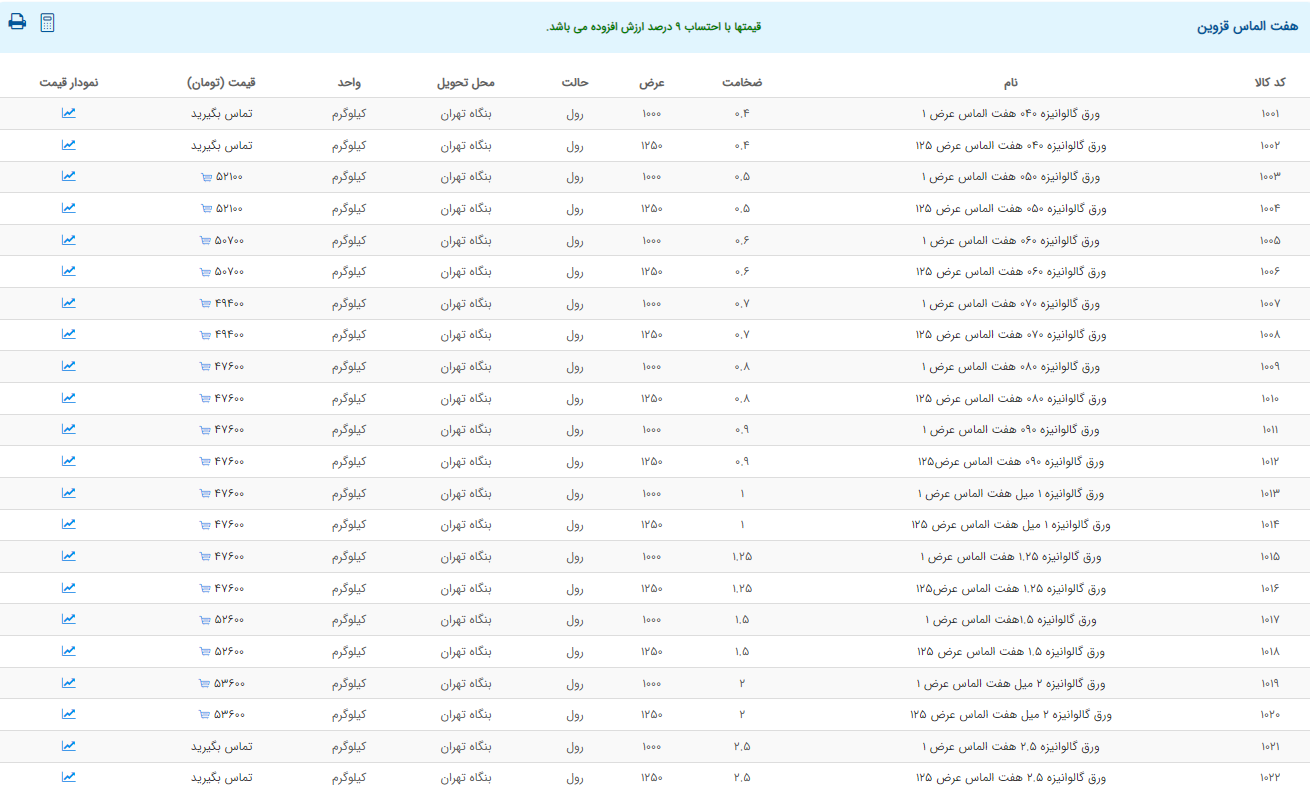Add product 1007 to cart via cart icon
The image size is (1310, 806).
pos(205,304)
